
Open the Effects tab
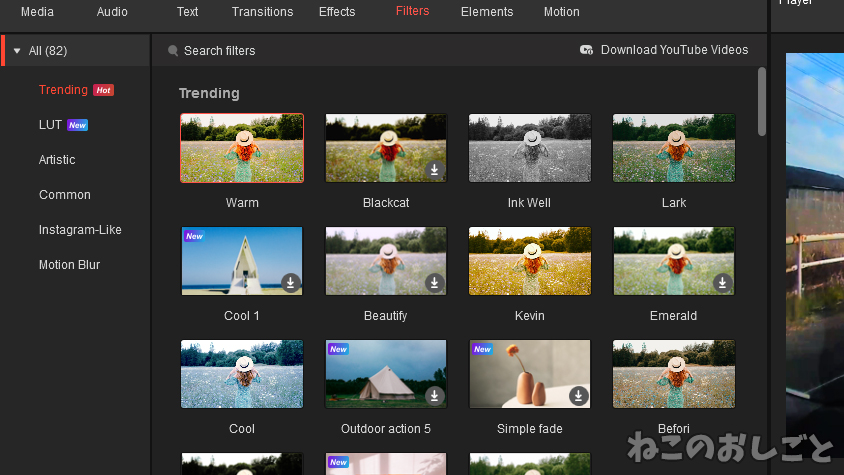point(337,12)
